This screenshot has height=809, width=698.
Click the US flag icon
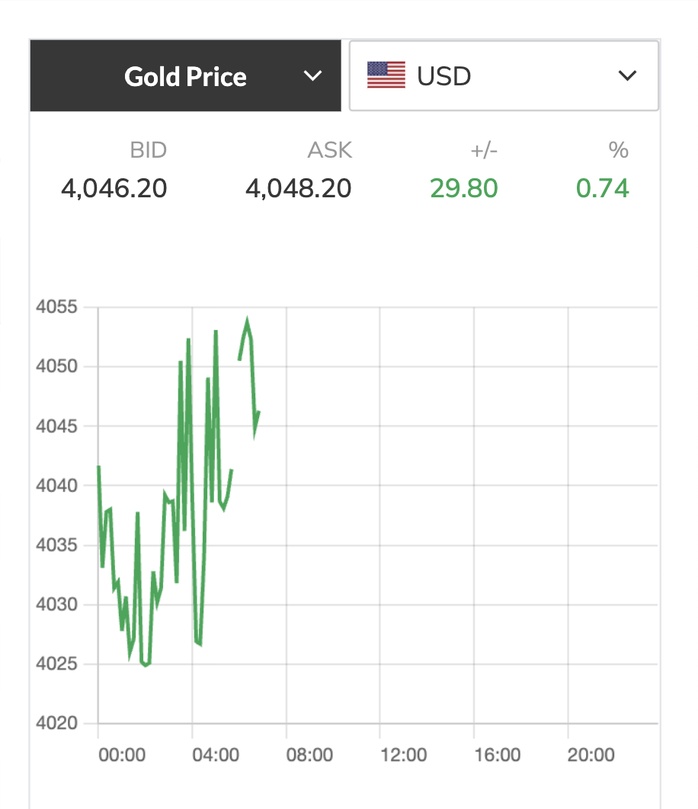(386, 76)
